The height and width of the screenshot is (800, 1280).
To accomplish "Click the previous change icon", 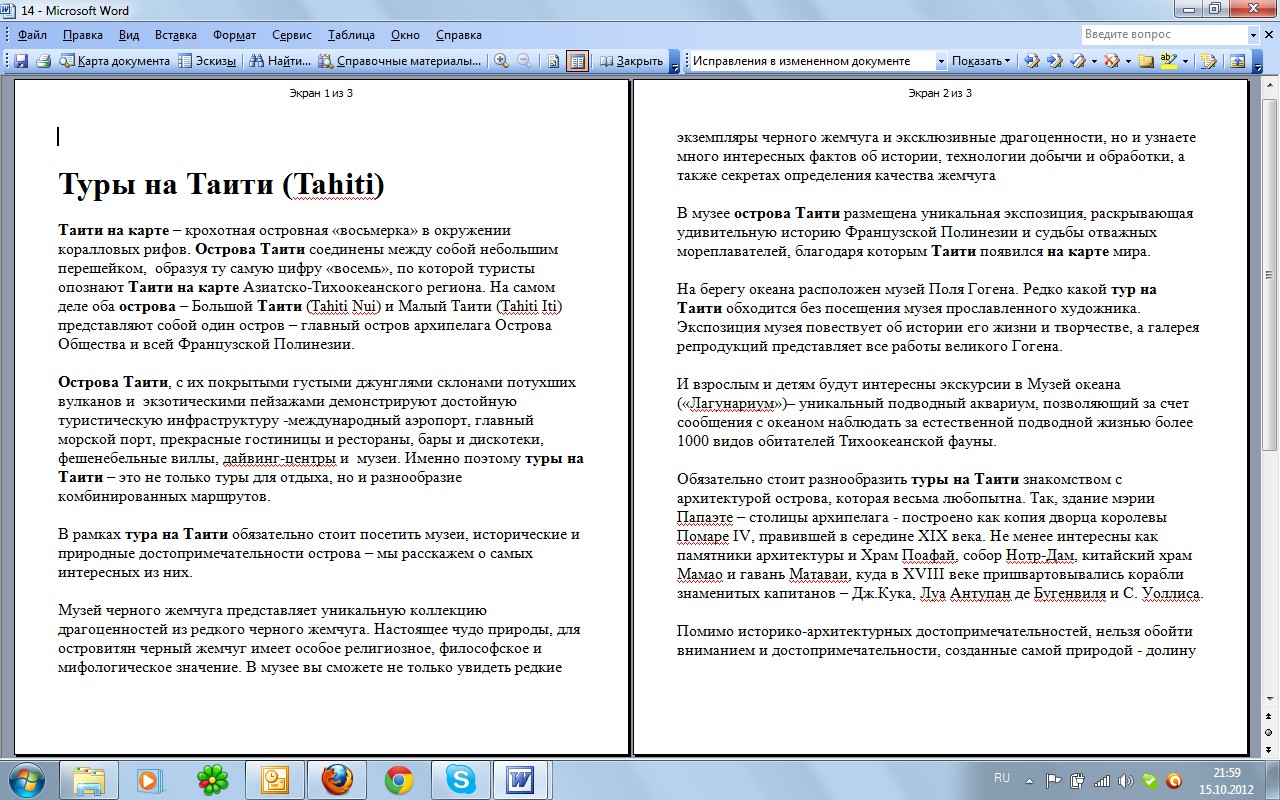I will [x=1032, y=61].
